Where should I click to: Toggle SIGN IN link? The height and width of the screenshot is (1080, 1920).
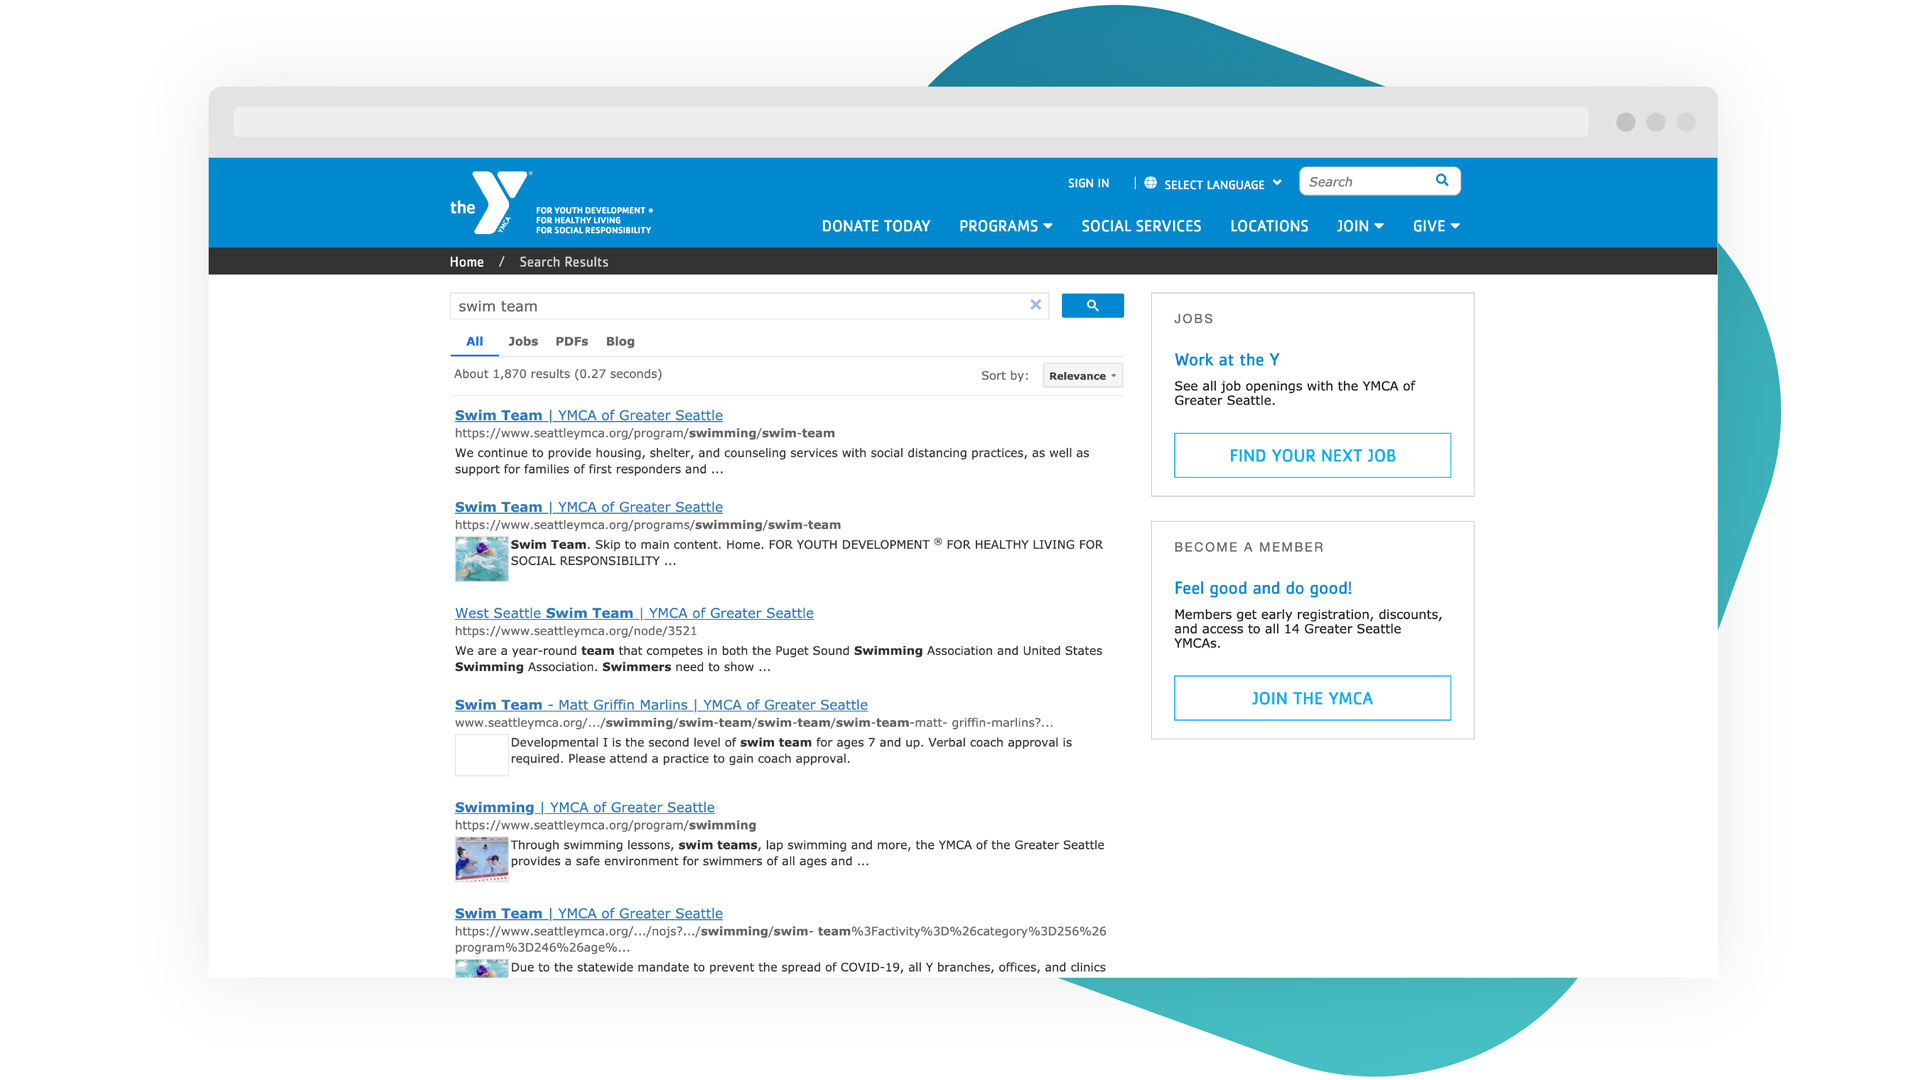[x=1089, y=183]
